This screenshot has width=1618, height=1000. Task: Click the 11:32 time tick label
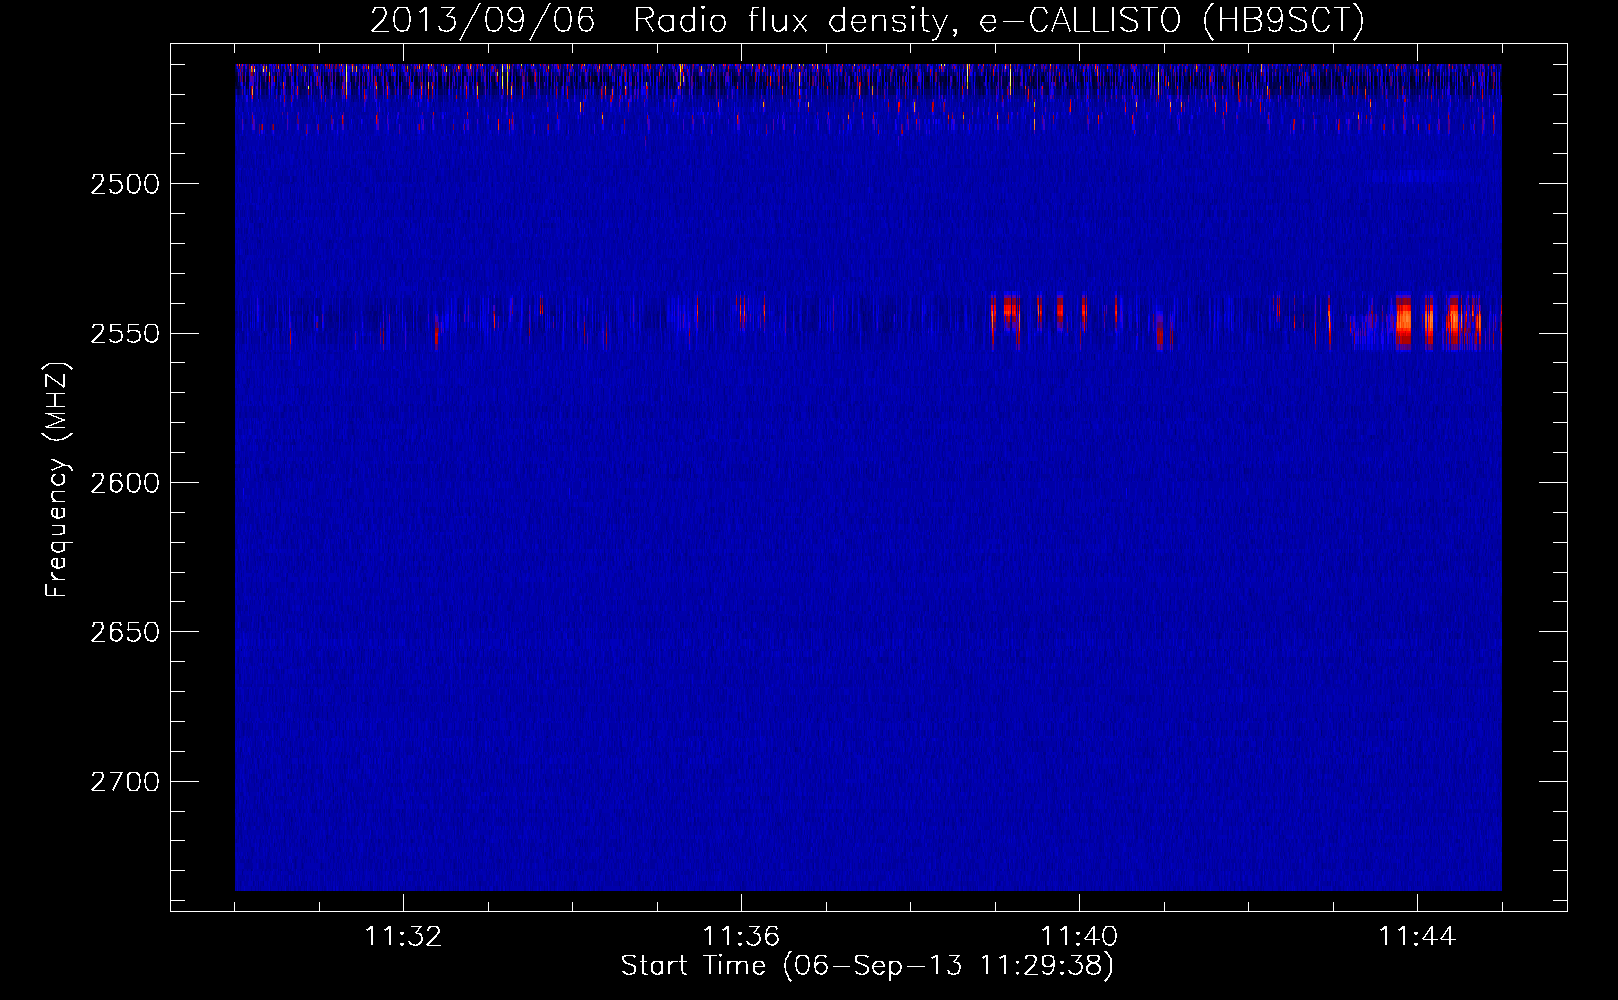(403, 937)
